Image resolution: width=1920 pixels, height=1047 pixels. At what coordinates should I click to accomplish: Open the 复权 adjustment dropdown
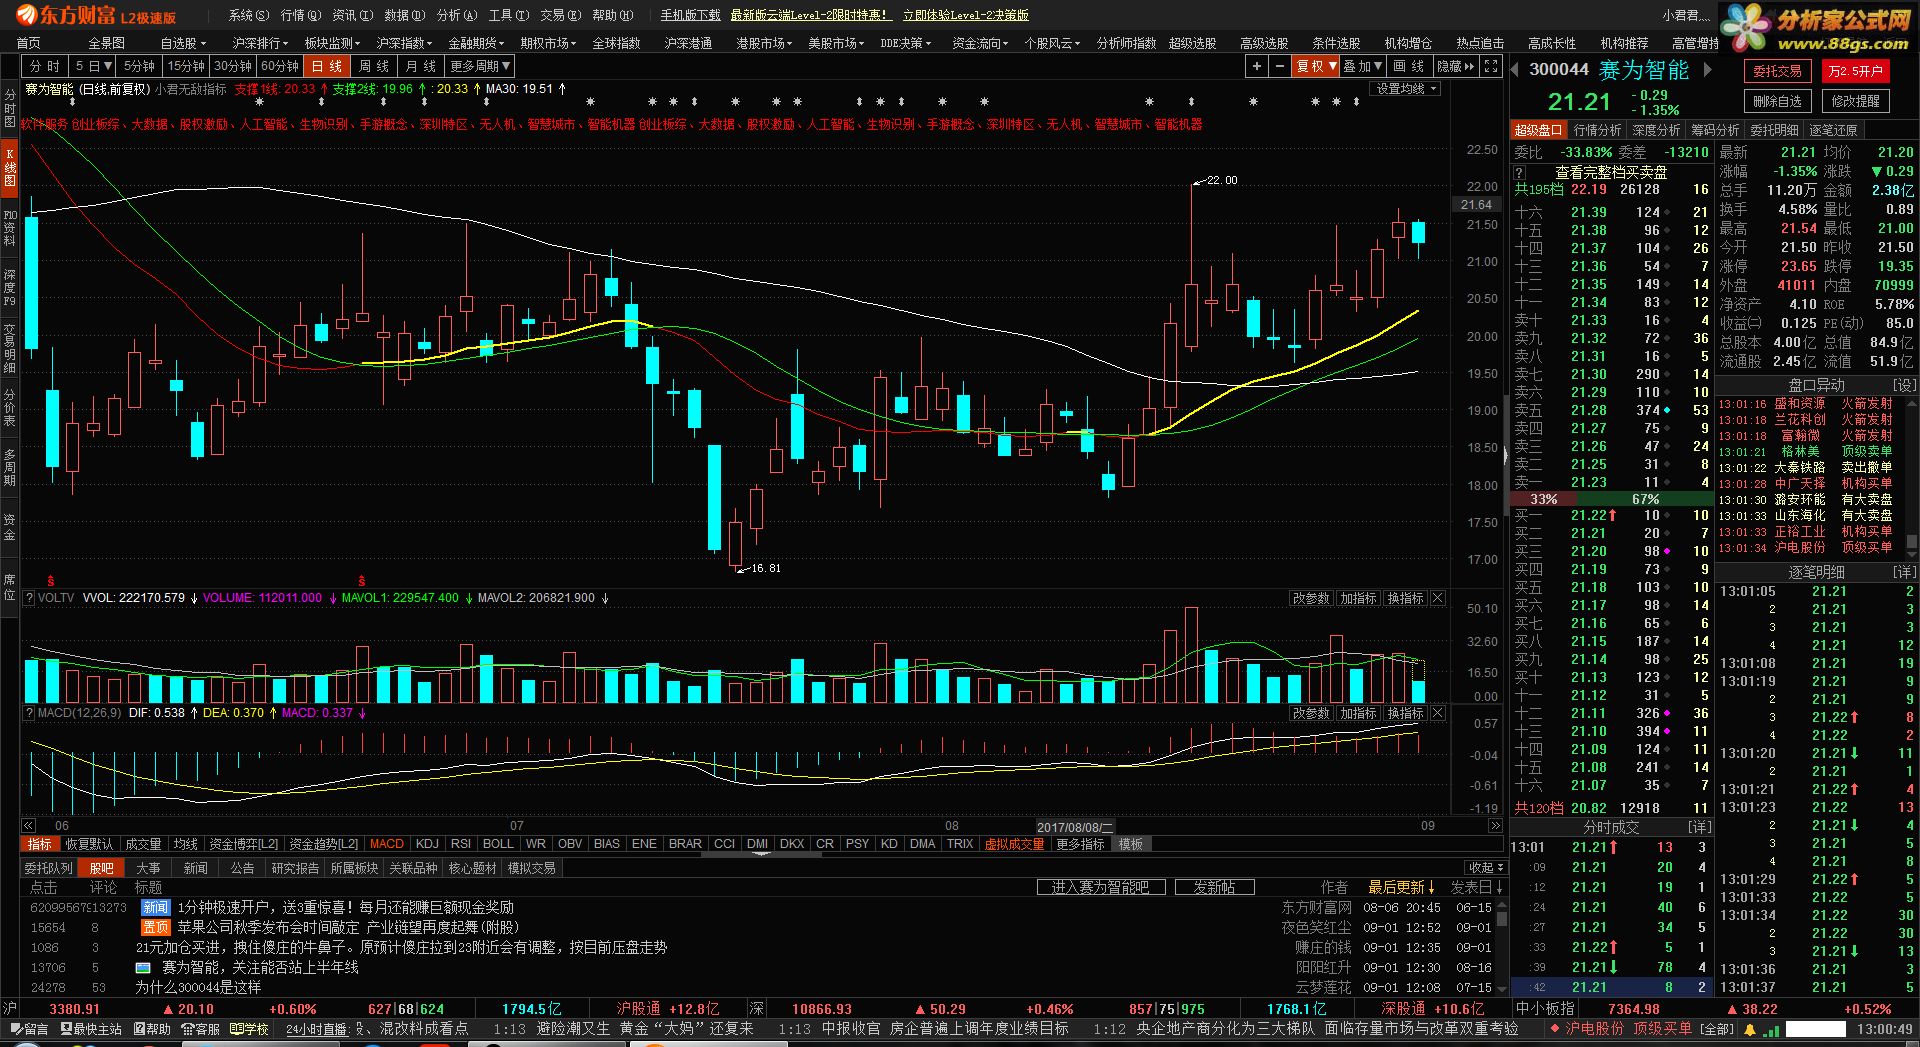(1316, 66)
